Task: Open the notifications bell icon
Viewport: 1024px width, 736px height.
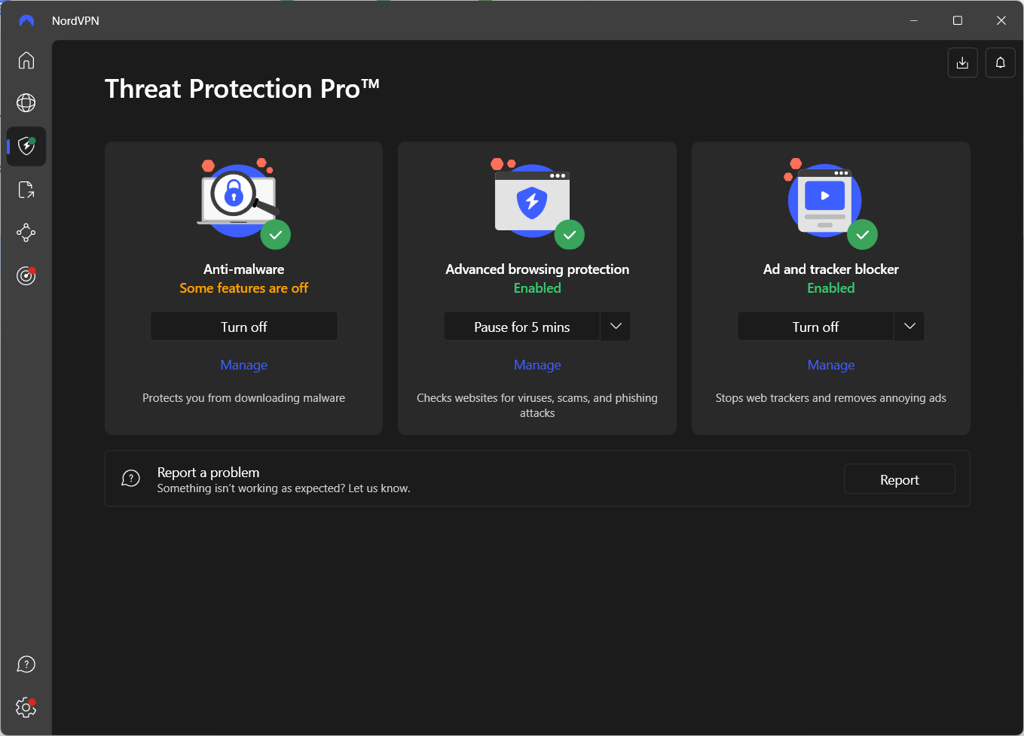Action: pos(1000,63)
